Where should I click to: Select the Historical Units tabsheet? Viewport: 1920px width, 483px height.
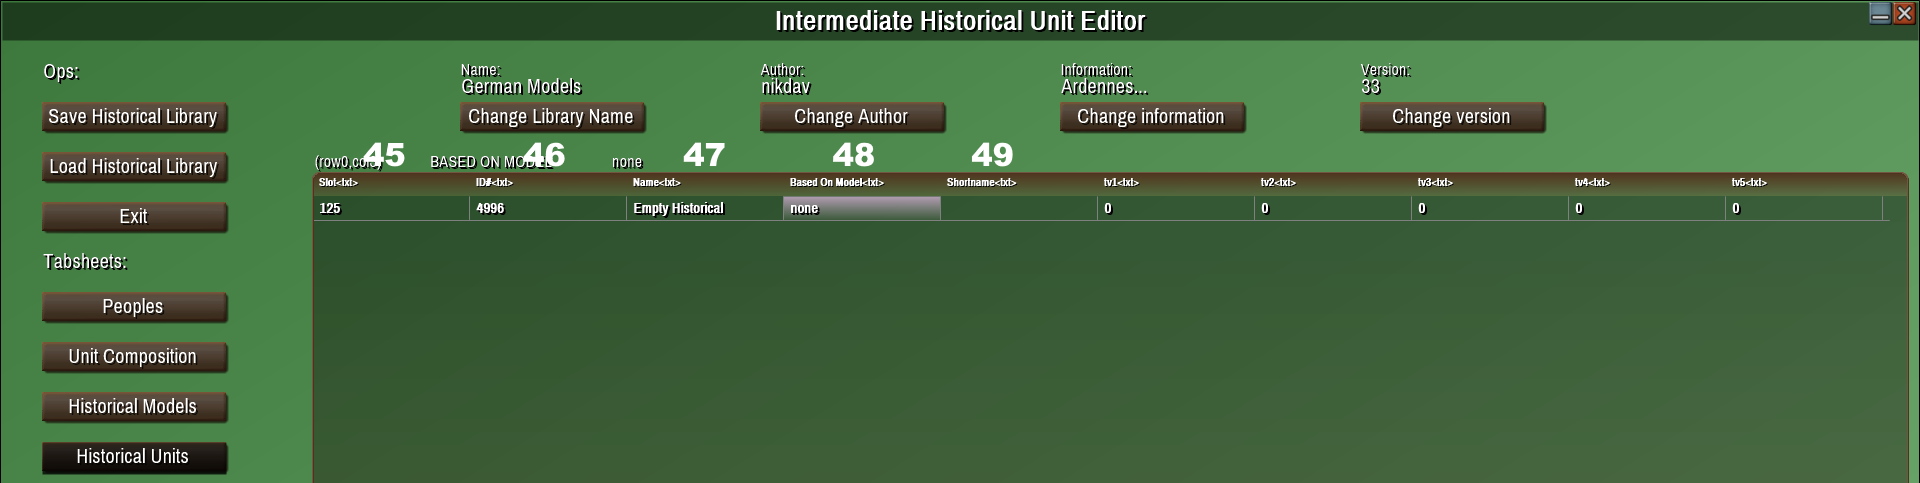133,457
